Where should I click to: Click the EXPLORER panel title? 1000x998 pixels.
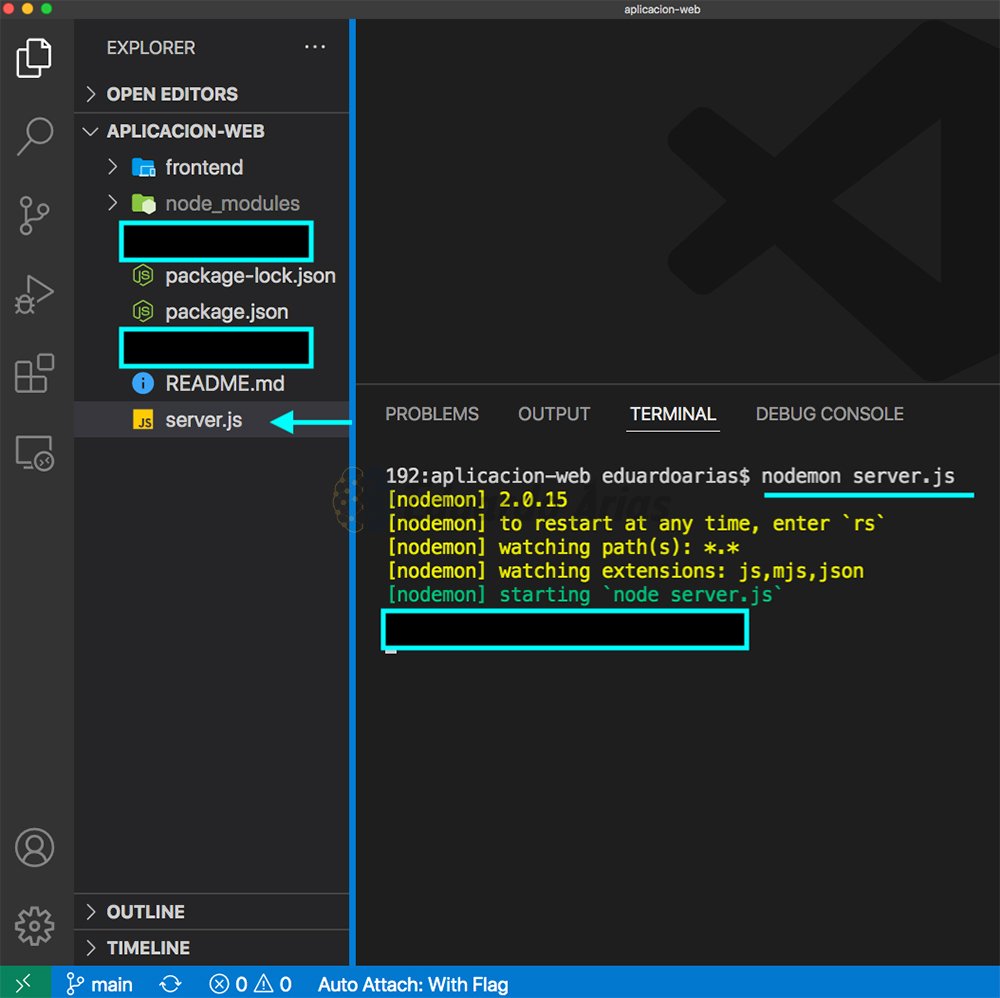point(151,48)
